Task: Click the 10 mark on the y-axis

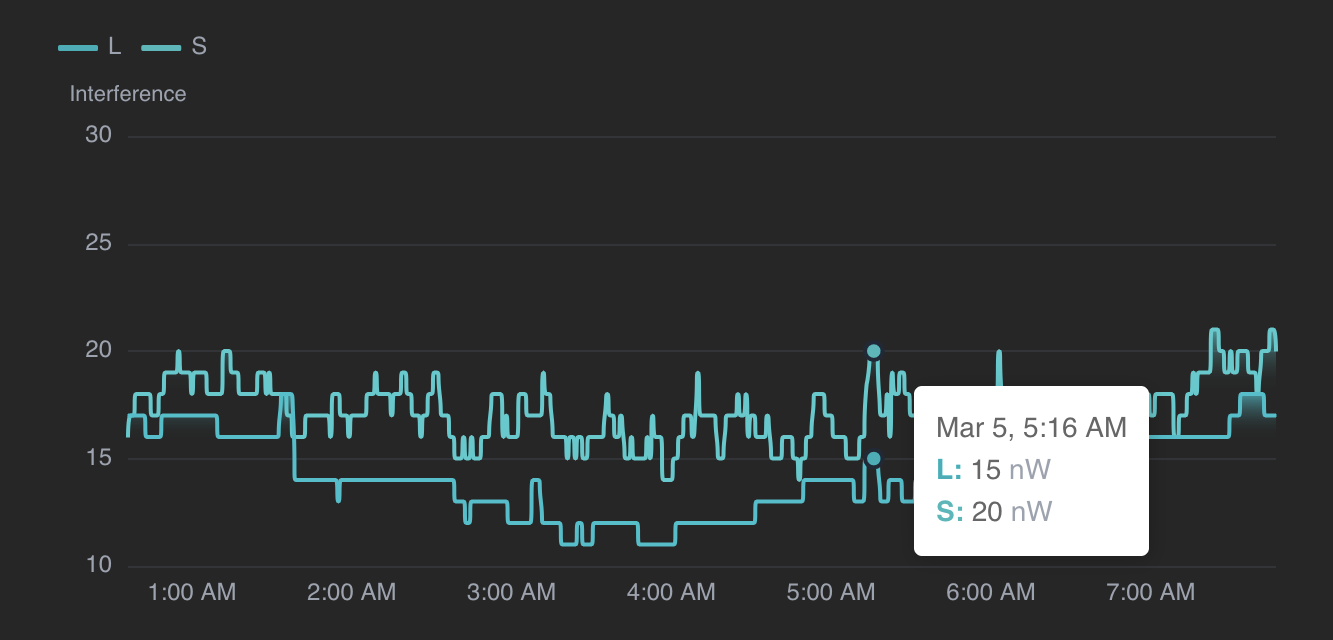Action: [99, 564]
